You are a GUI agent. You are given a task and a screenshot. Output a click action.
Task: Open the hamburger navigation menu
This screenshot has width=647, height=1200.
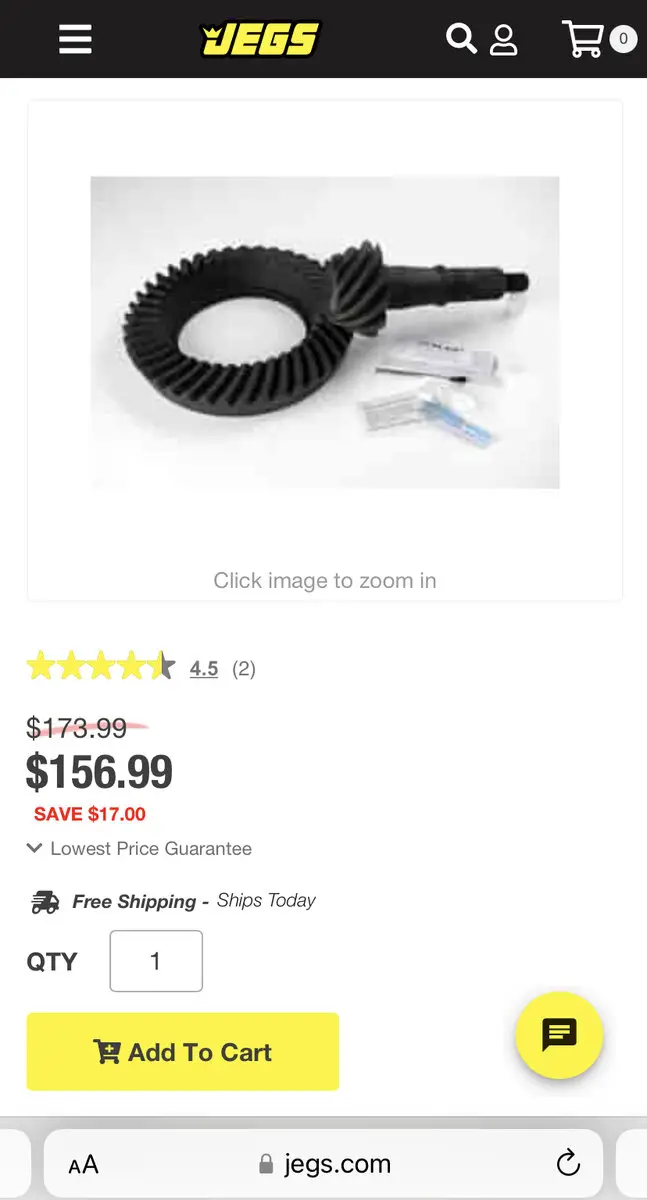pyautogui.click(x=75, y=39)
